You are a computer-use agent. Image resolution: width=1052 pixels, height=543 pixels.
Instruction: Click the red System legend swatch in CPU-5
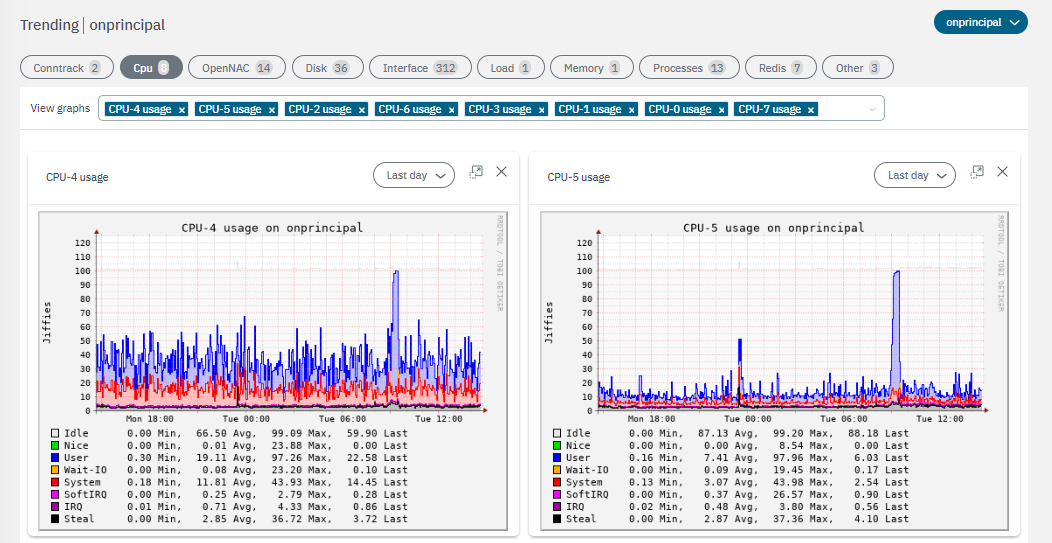[x=555, y=483]
